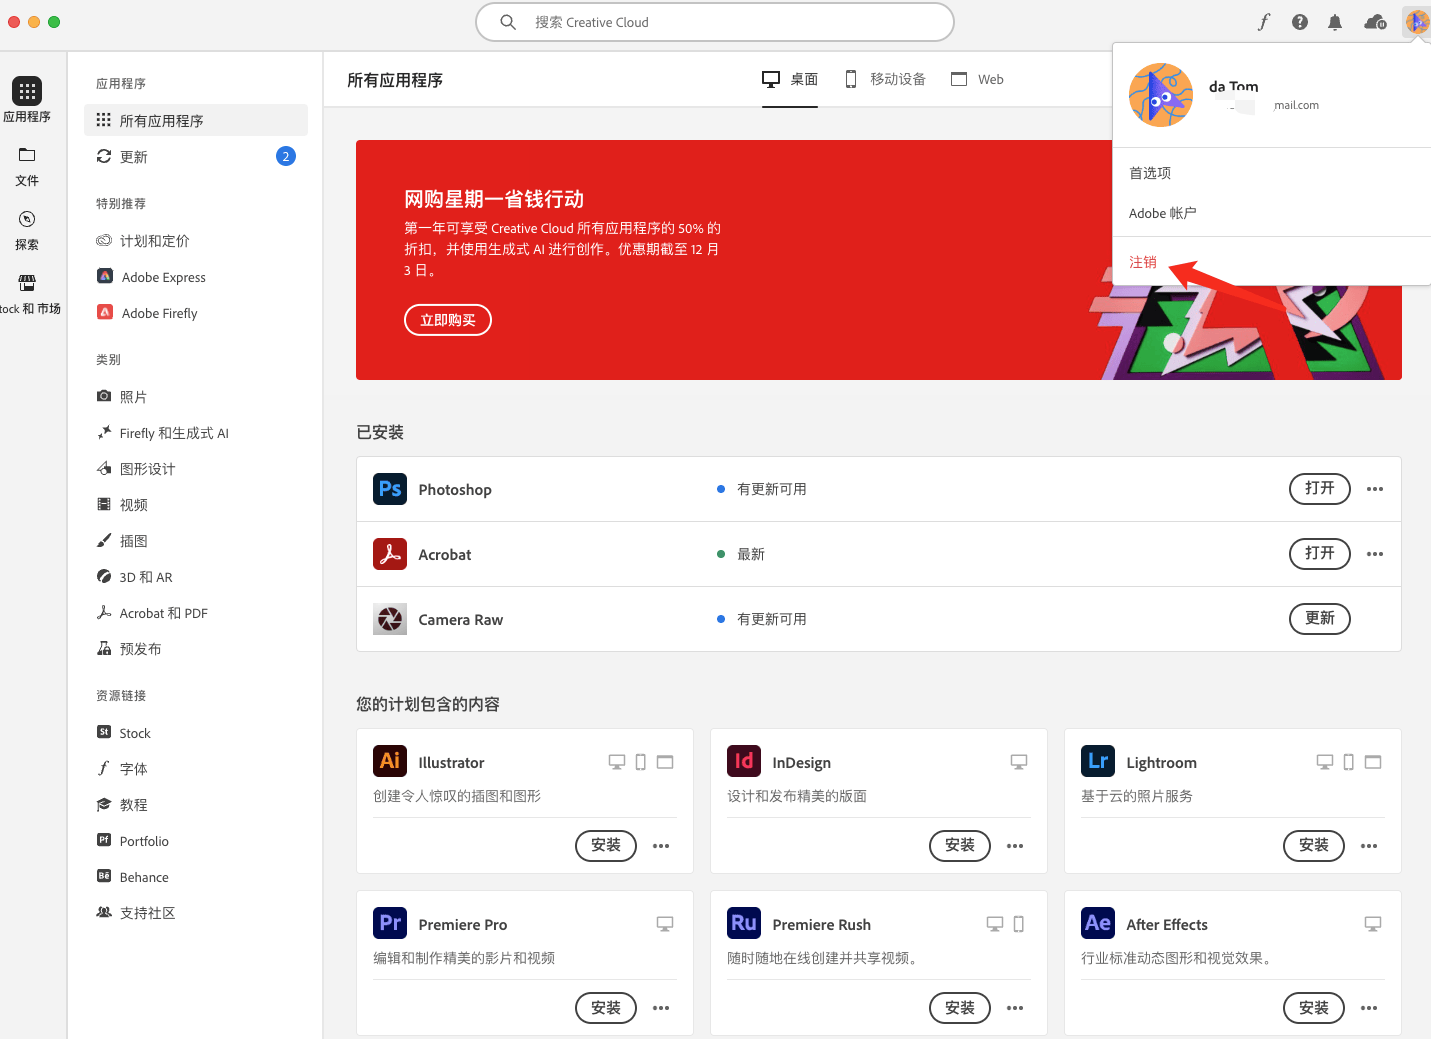
Task: Select the 照片 category
Action: (x=196, y=397)
